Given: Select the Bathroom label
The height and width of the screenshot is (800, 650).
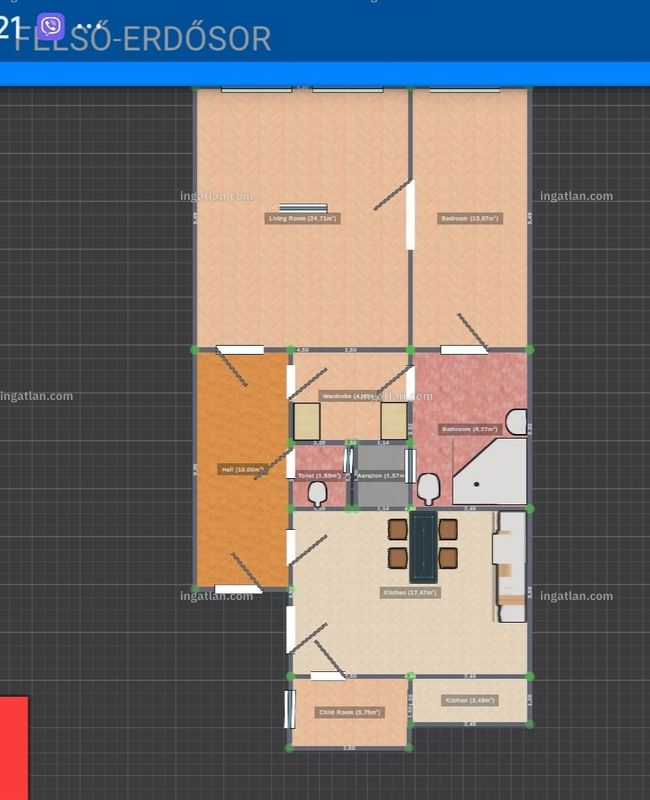Looking at the screenshot, I should (470, 429).
